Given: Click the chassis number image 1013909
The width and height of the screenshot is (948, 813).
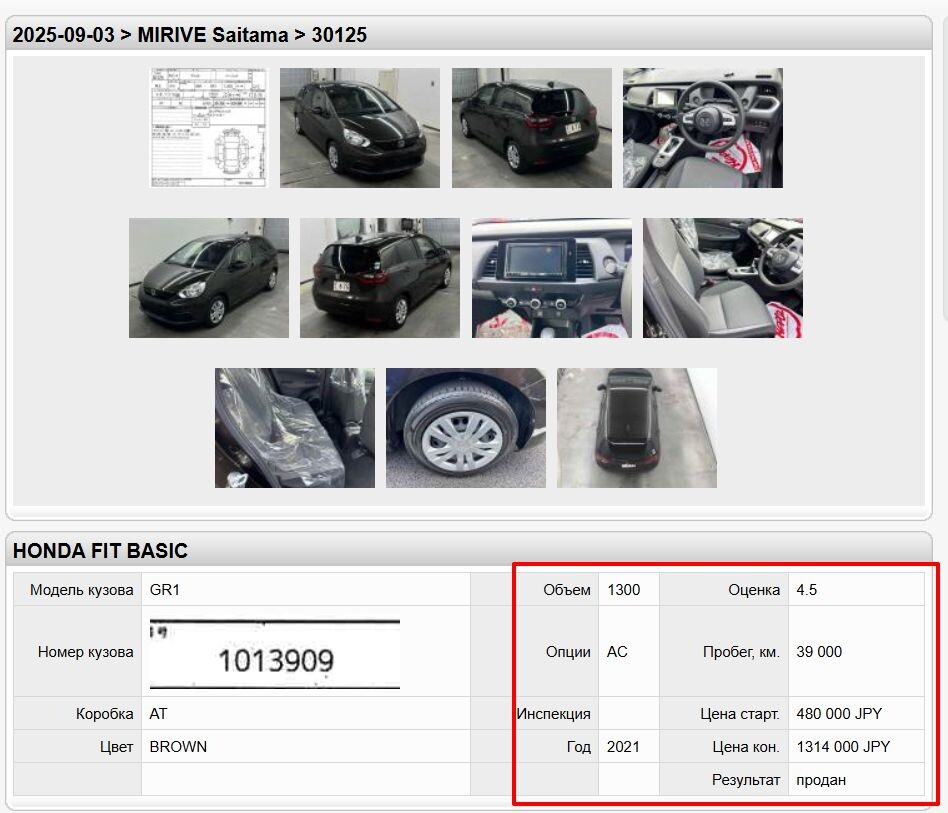Looking at the screenshot, I should [x=274, y=653].
